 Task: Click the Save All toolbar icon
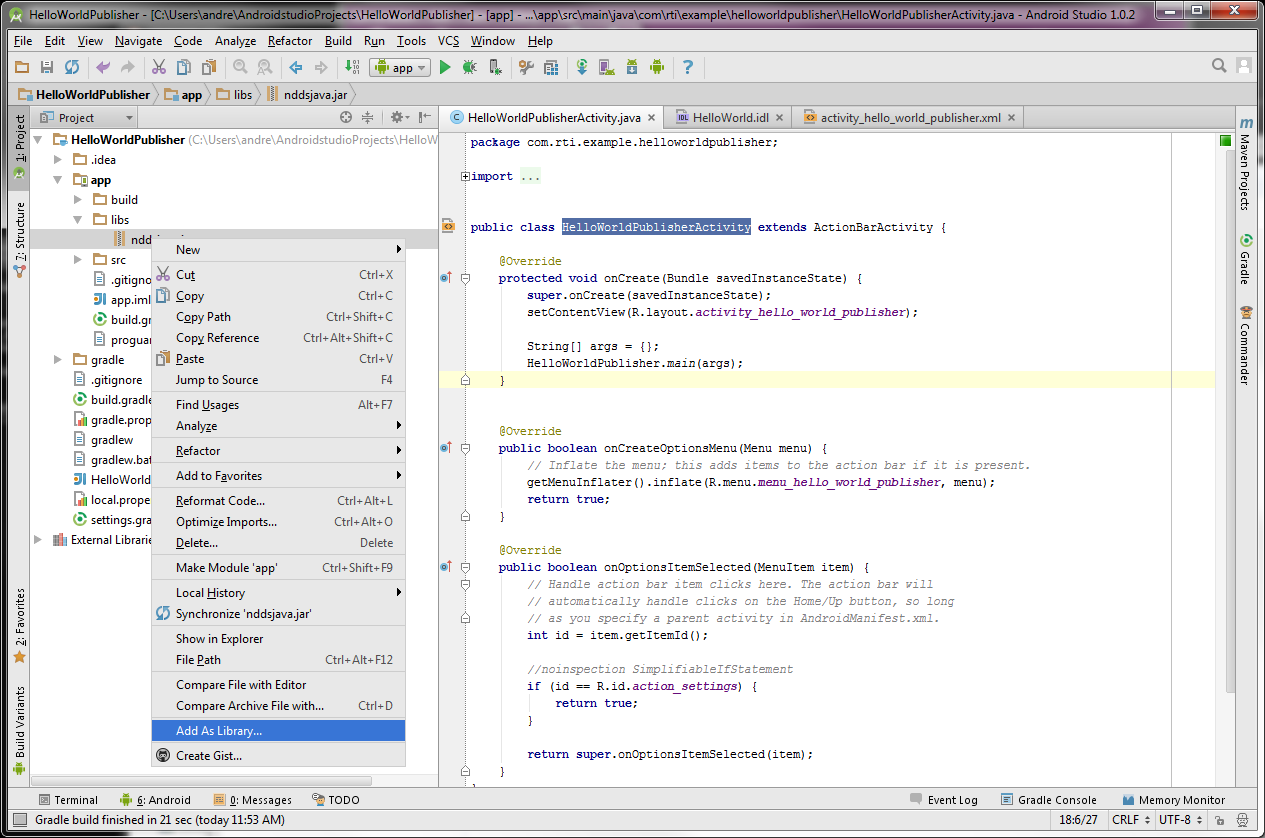point(46,67)
